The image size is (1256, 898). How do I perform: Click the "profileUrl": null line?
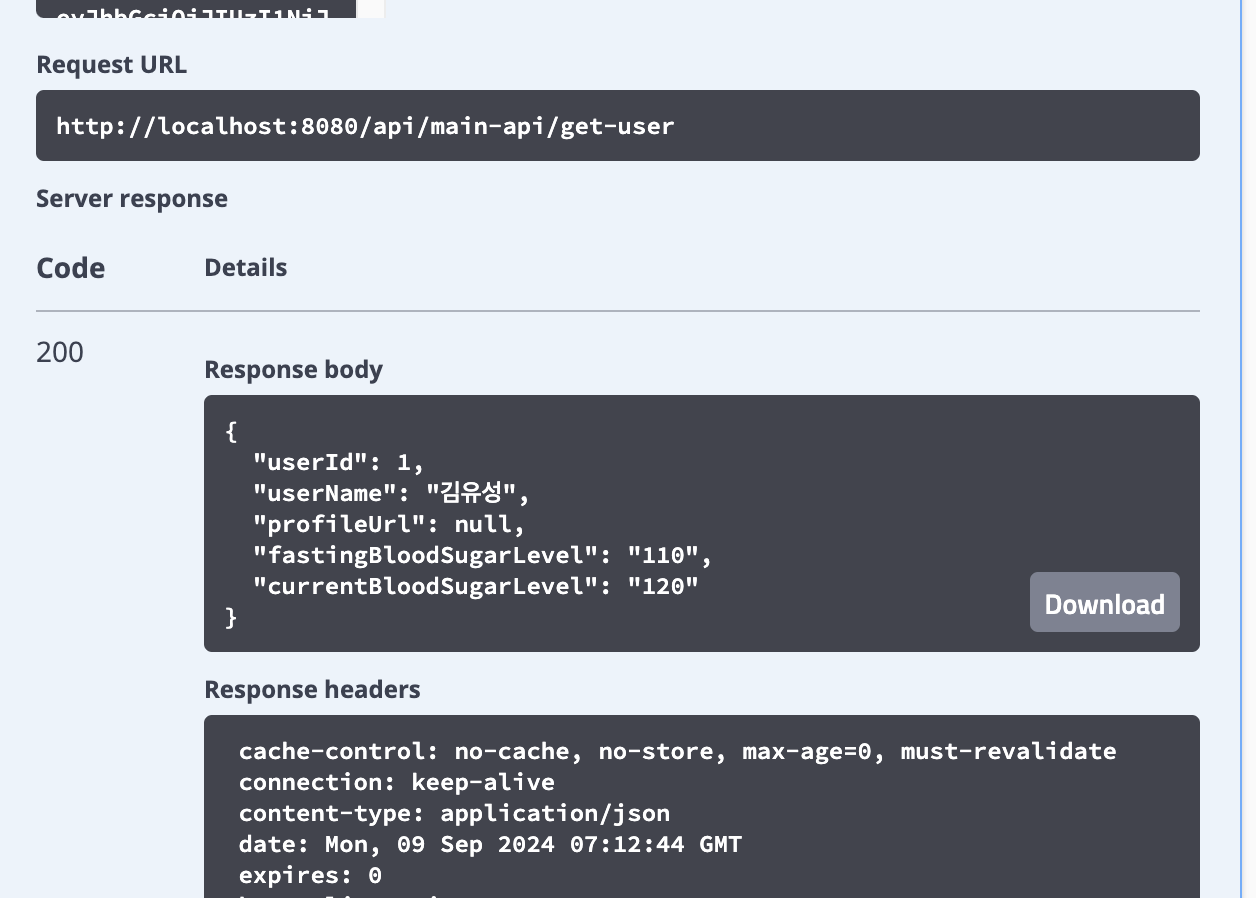(x=389, y=524)
